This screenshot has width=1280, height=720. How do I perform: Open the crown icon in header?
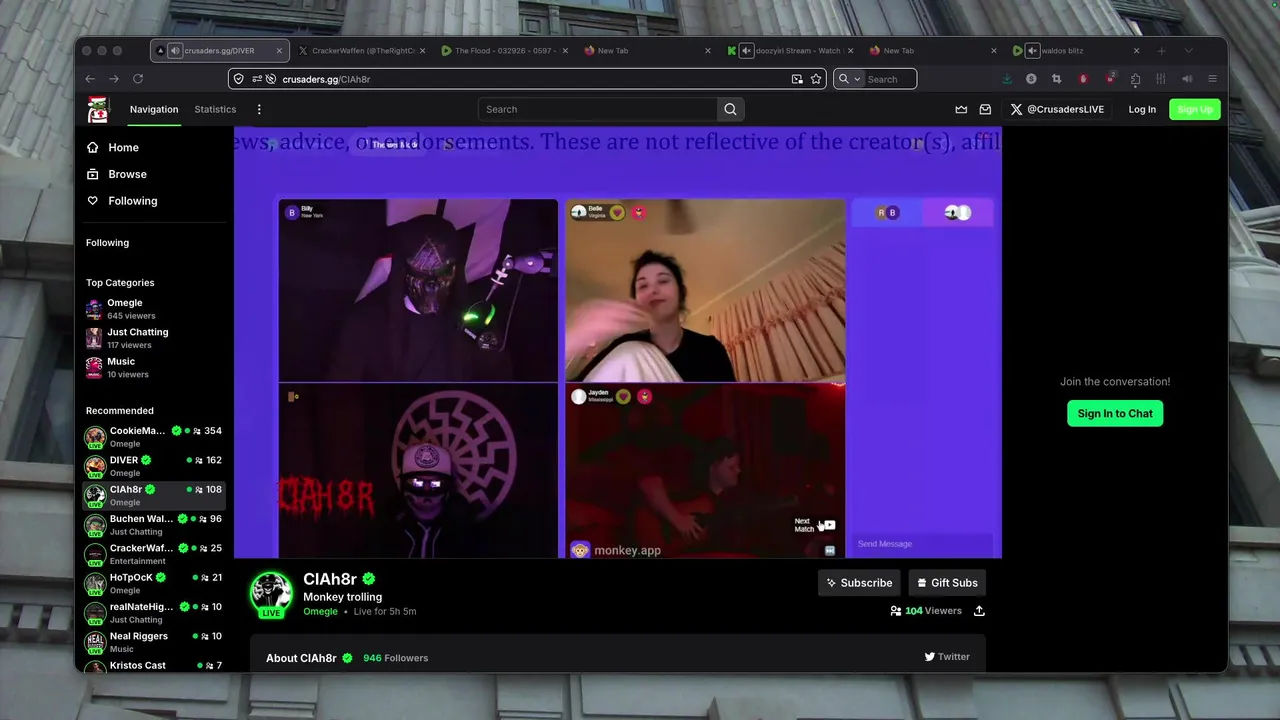(x=961, y=109)
